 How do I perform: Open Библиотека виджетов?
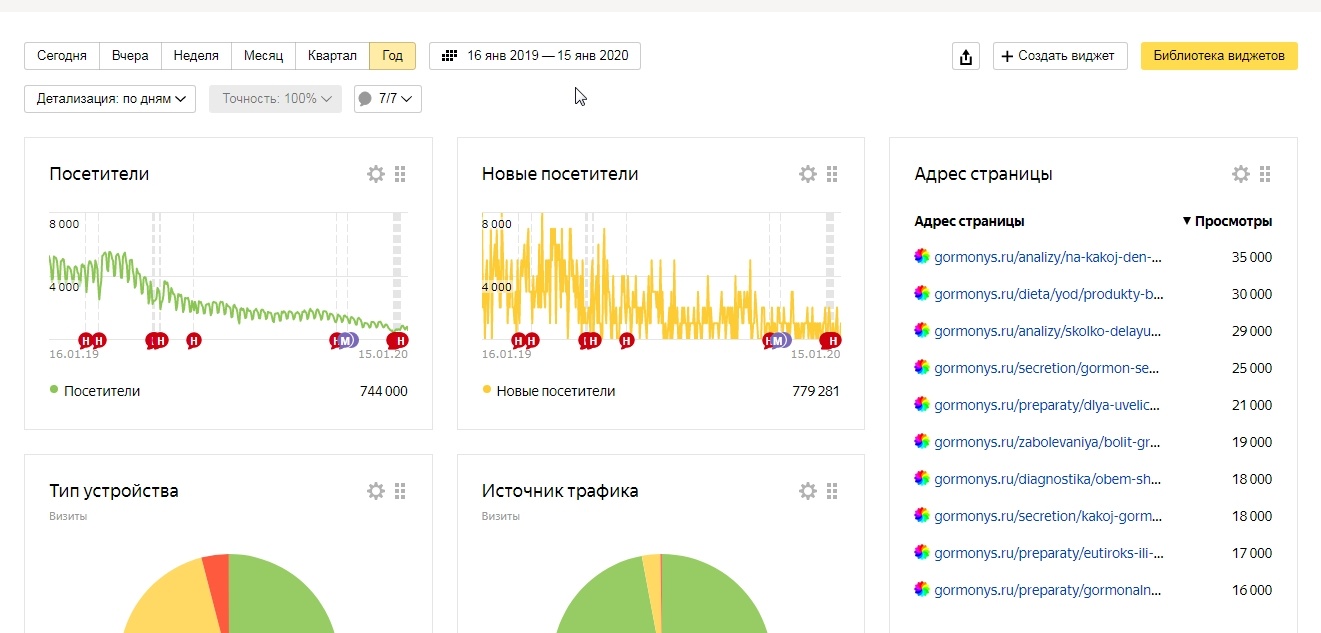pos(1219,56)
